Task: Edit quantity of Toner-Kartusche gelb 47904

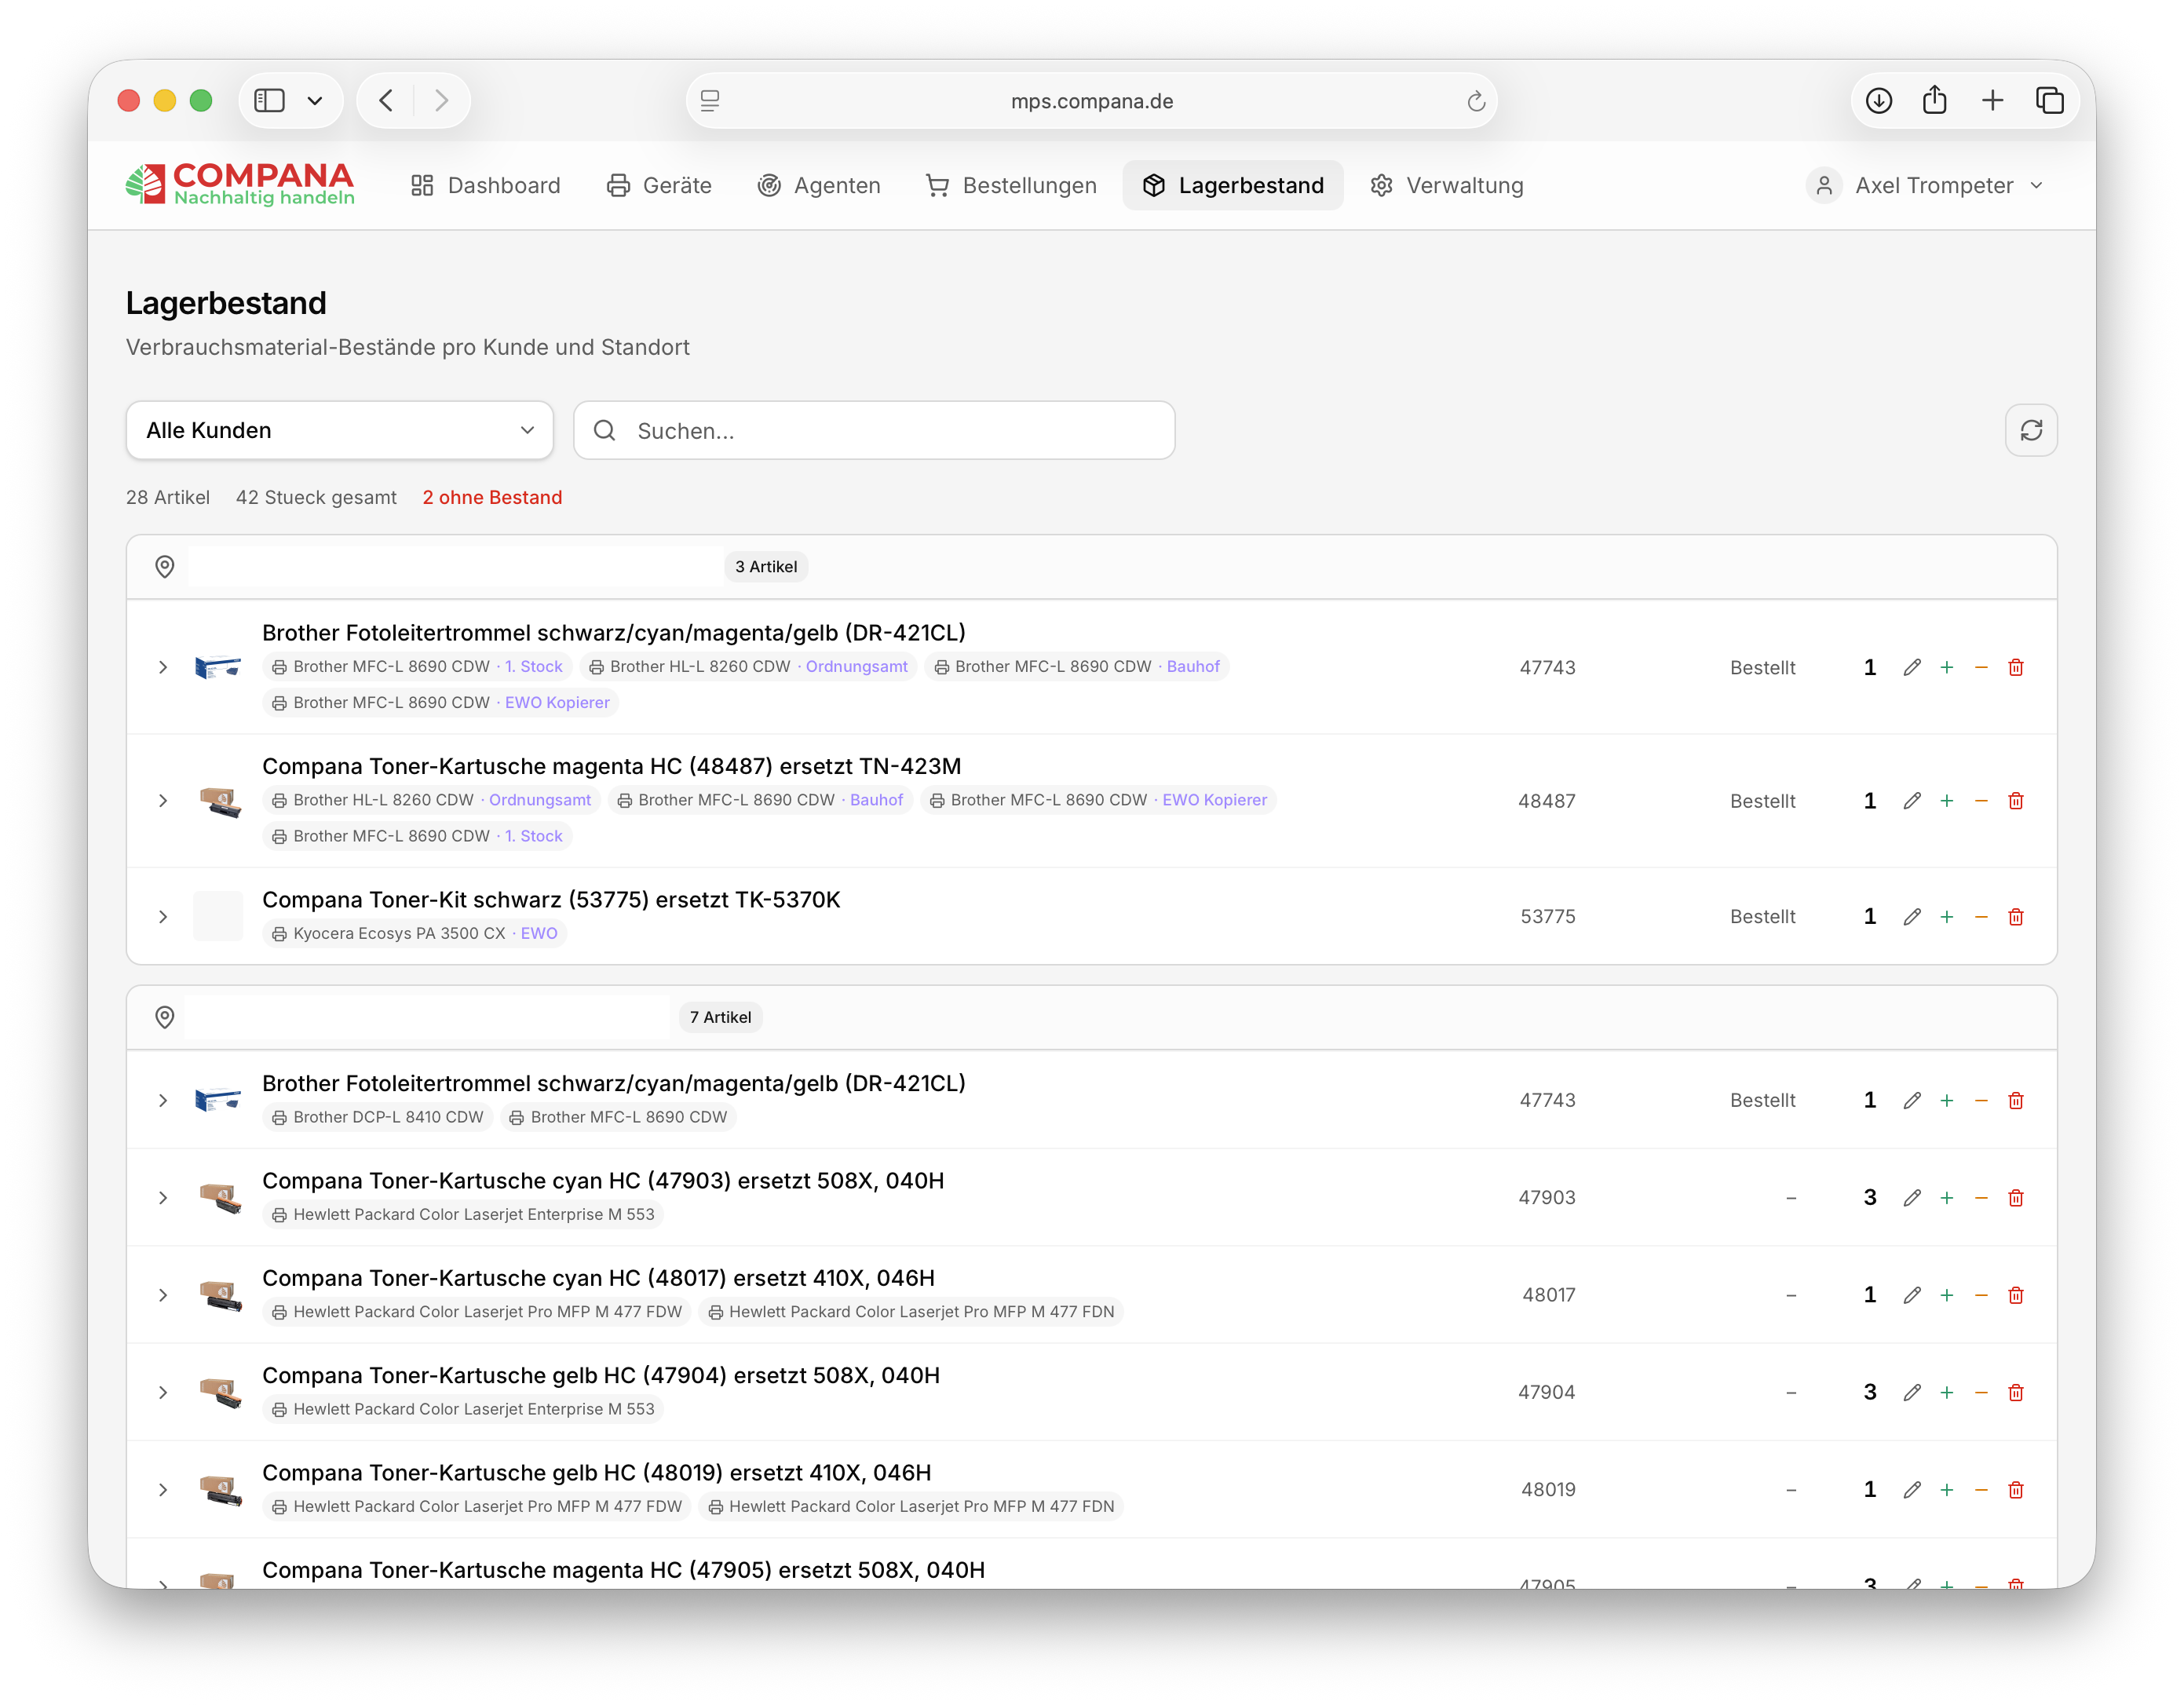Action: click(1911, 1392)
